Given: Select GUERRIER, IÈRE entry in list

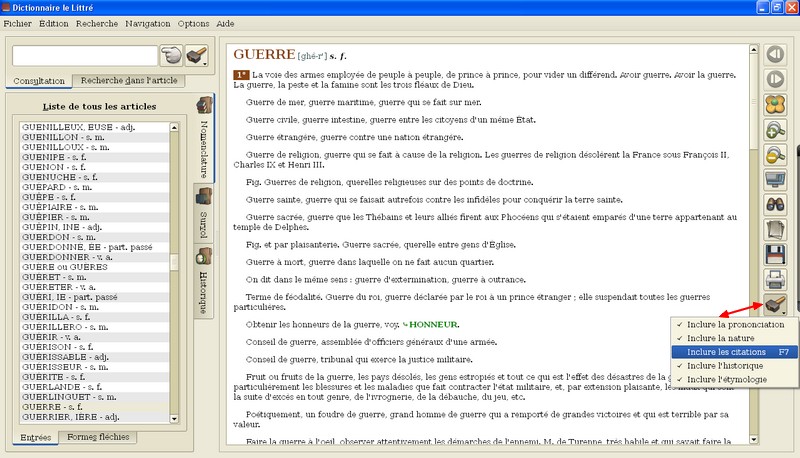Looking at the screenshot, I should [94, 417].
